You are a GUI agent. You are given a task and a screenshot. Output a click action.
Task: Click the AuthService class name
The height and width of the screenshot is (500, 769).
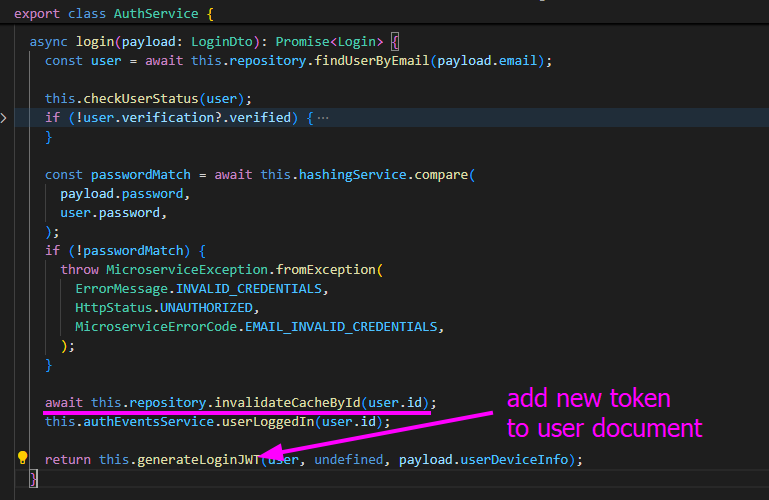(156, 13)
